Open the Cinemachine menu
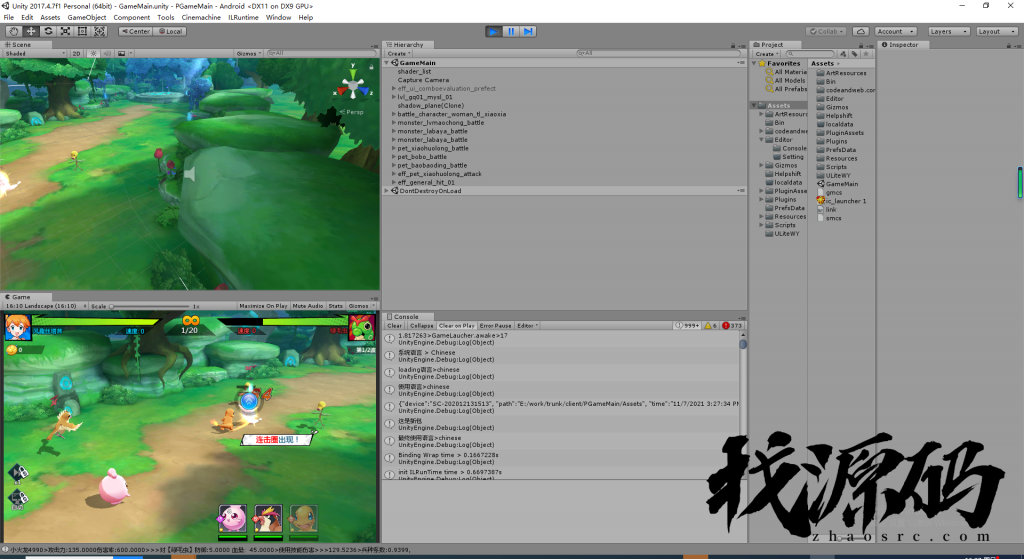Image resolution: width=1024 pixels, height=559 pixels. pos(201,18)
